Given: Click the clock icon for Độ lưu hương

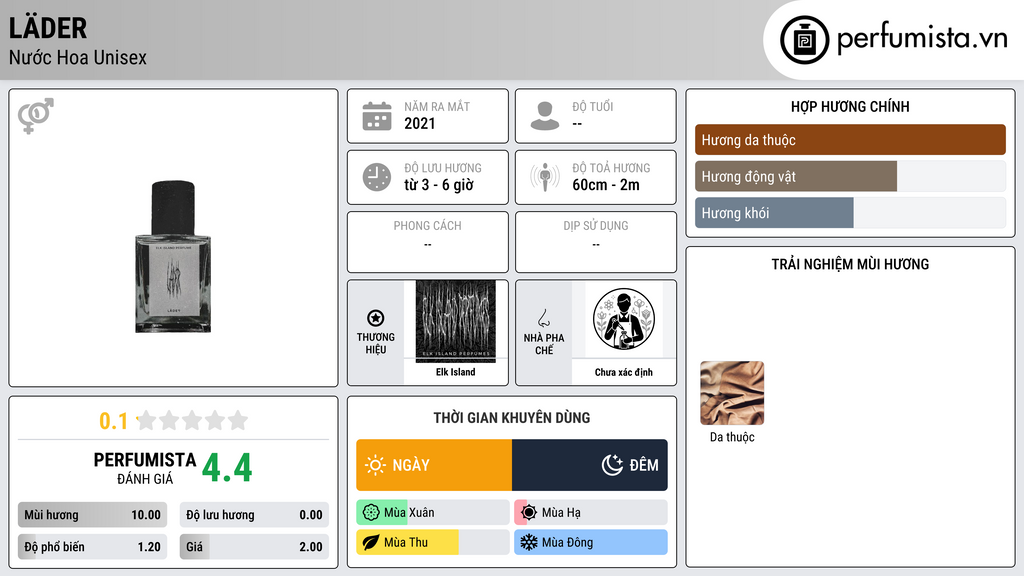Looking at the screenshot, I should 377,177.
